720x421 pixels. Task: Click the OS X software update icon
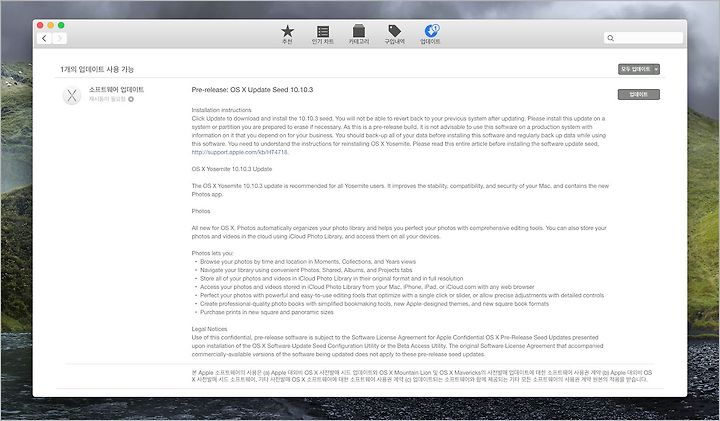click(72, 95)
